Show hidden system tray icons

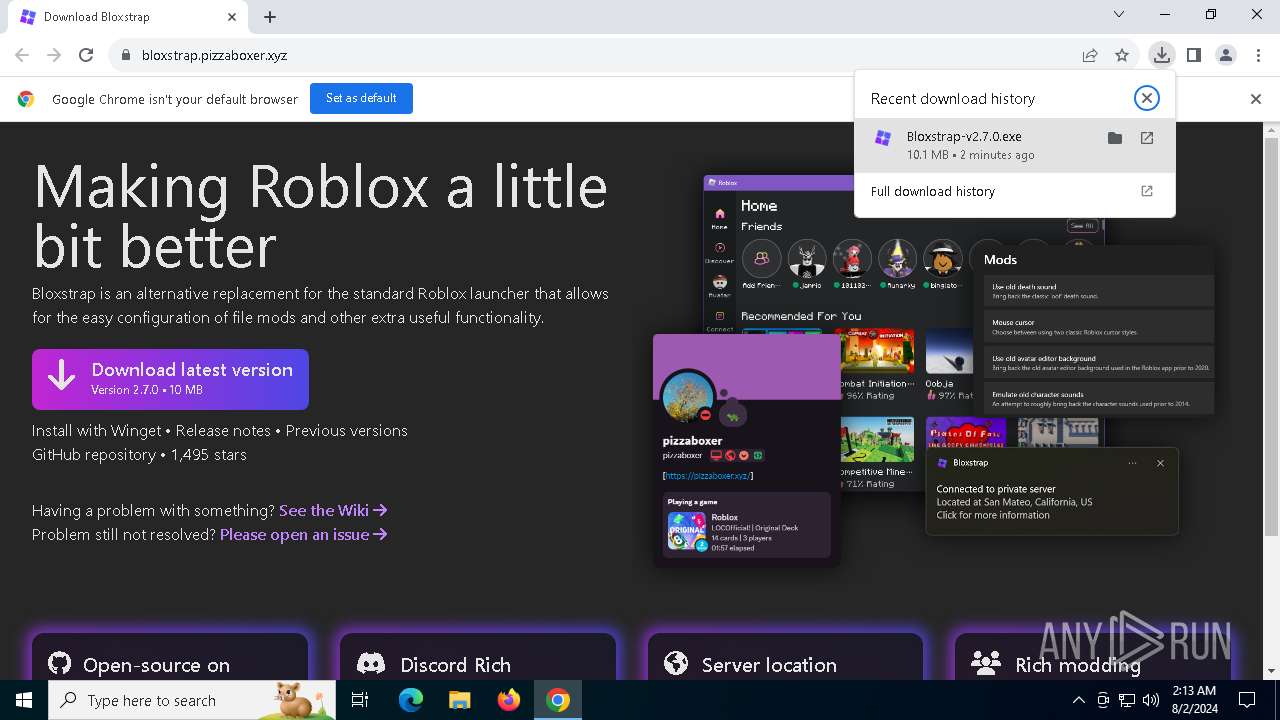(x=1078, y=700)
